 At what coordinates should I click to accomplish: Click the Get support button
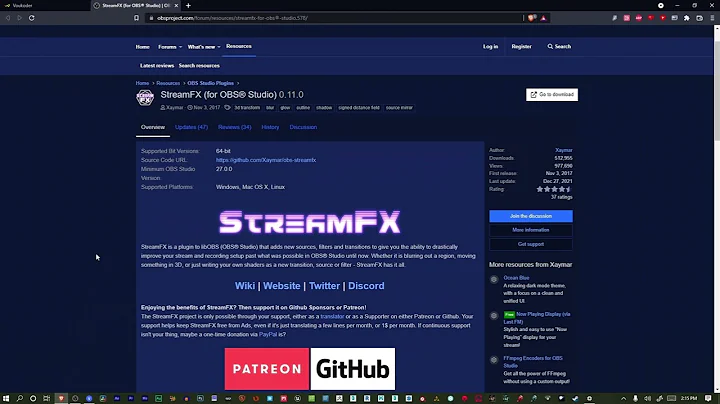531,244
